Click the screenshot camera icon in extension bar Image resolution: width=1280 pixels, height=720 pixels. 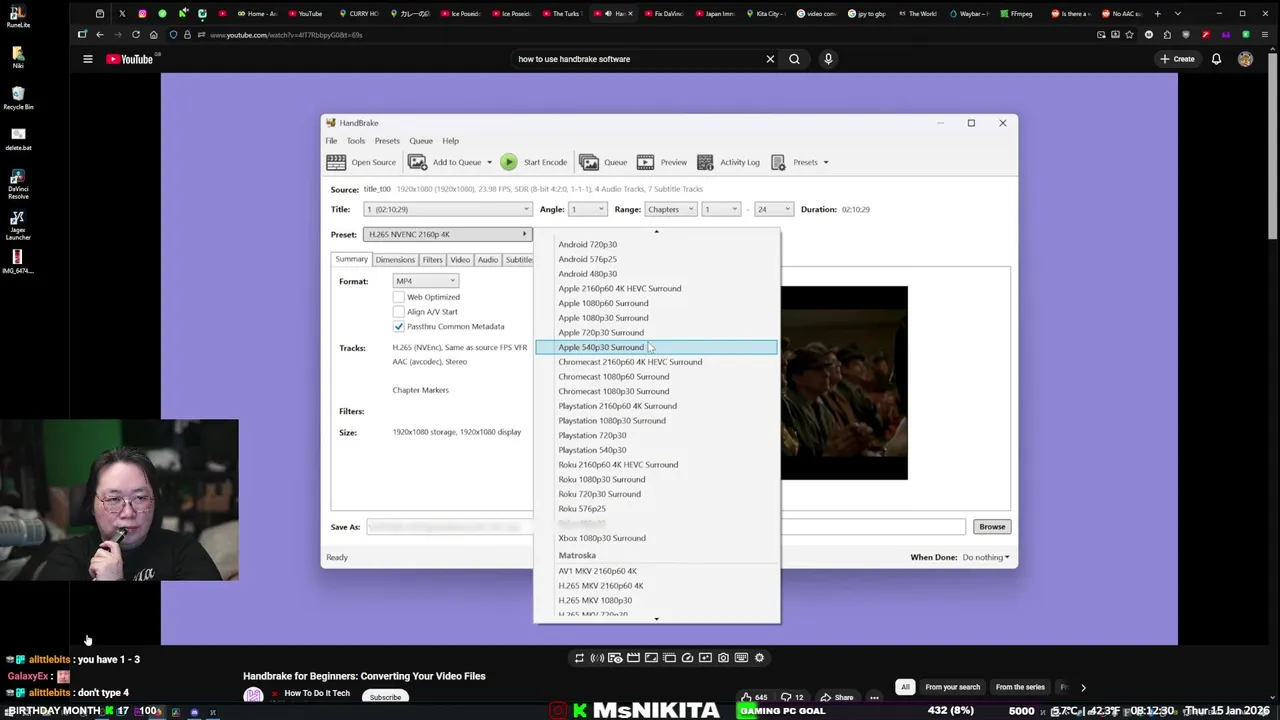pyautogui.click(x=723, y=657)
